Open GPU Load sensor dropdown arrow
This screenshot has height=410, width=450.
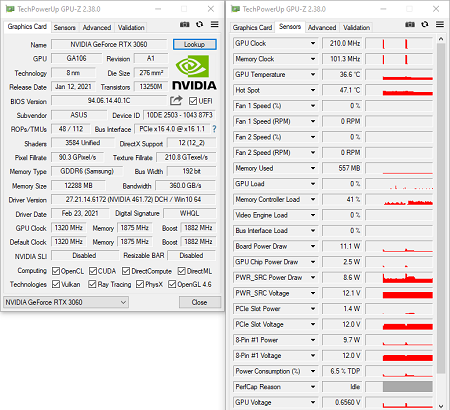(x=313, y=184)
